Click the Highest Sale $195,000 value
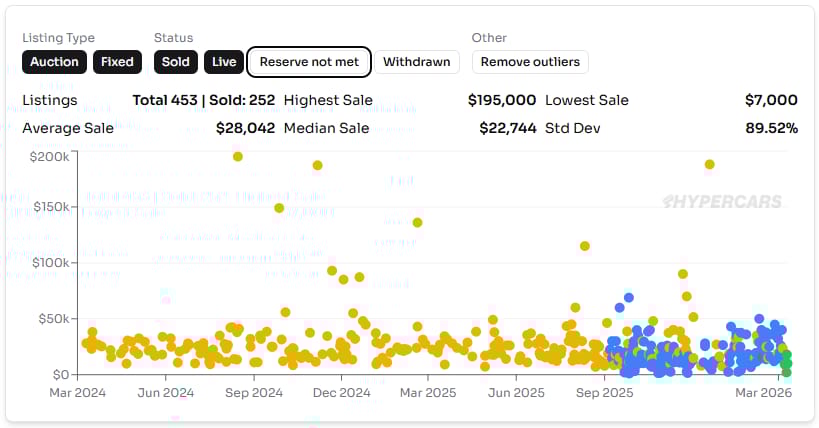 pos(502,100)
